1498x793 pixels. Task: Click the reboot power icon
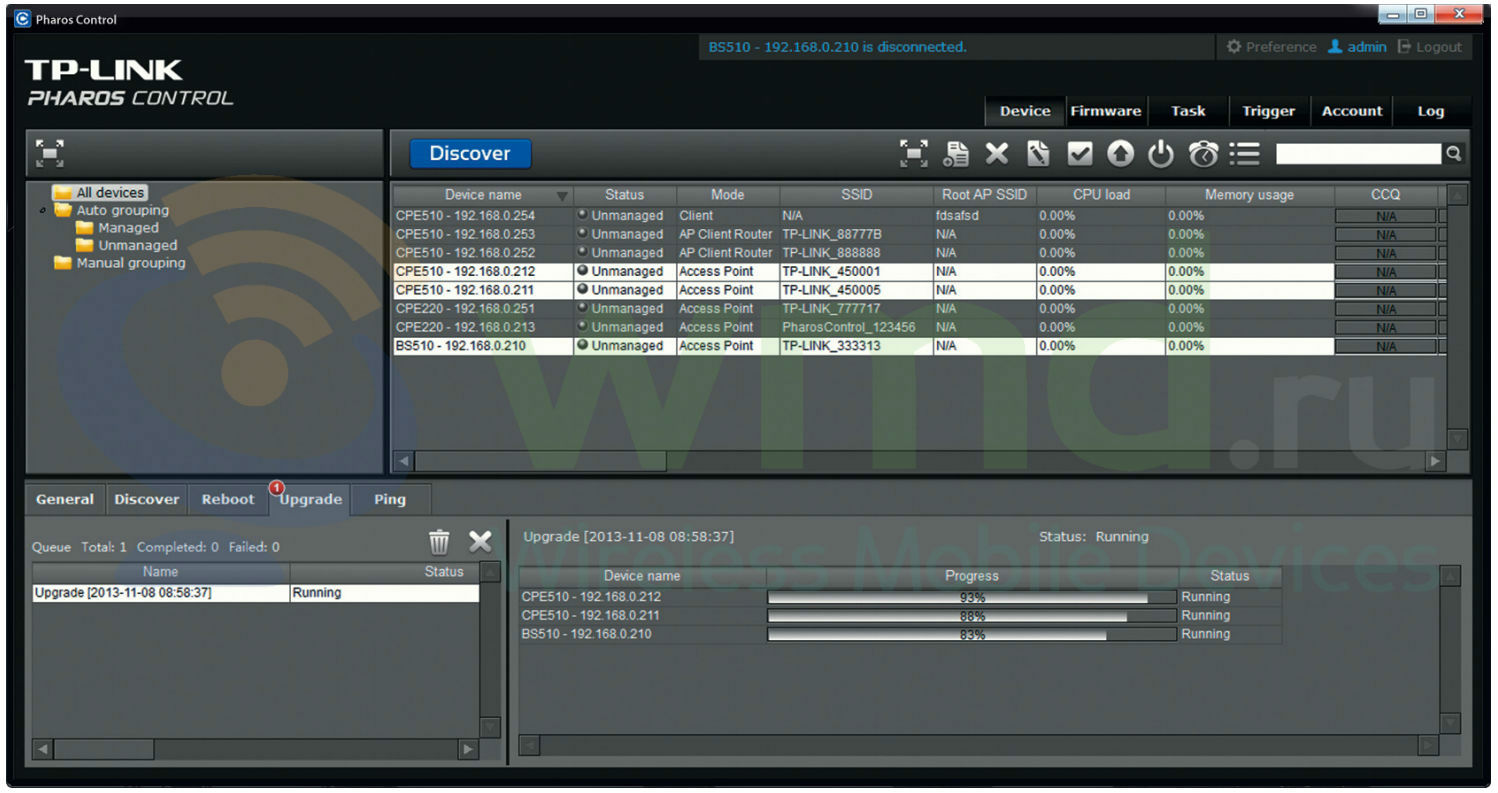pyautogui.click(x=1160, y=153)
